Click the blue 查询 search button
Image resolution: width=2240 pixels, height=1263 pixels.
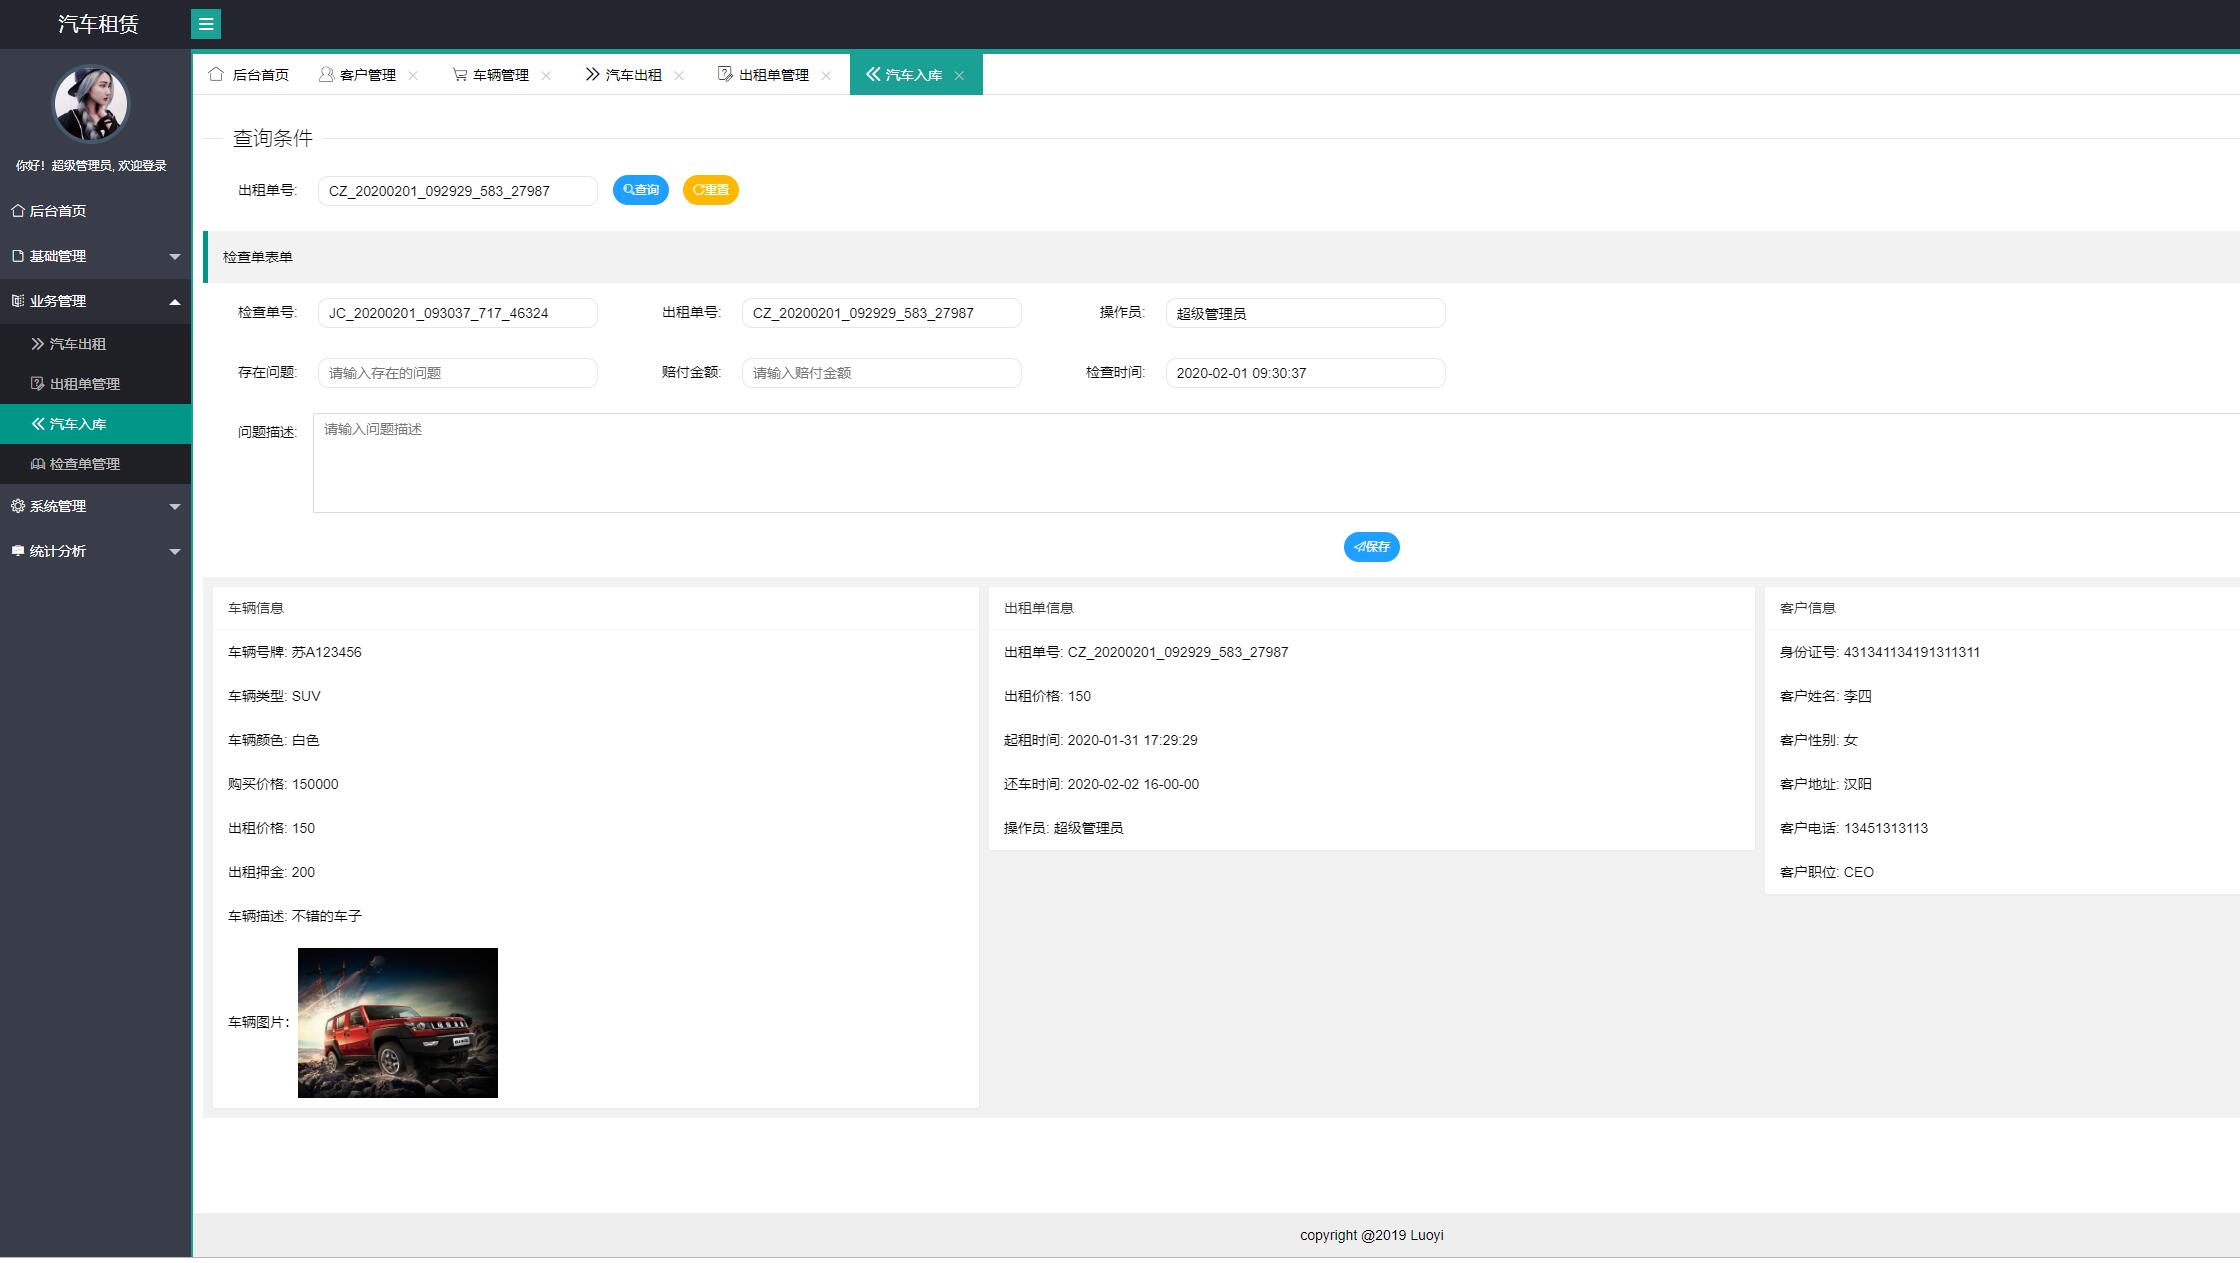coord(640,190)
